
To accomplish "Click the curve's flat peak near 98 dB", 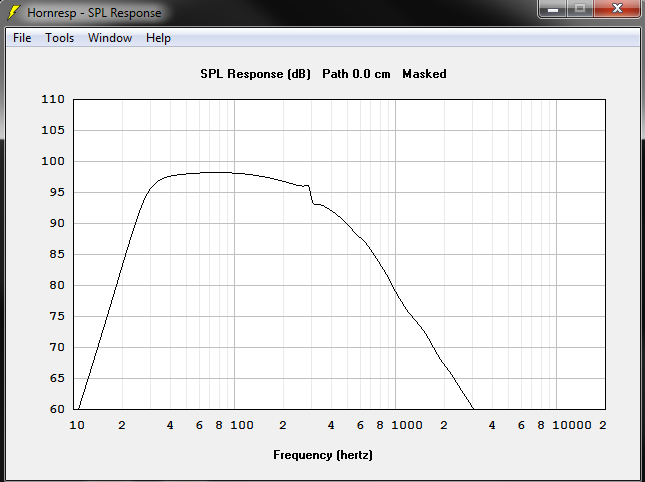I will point(216,173).
